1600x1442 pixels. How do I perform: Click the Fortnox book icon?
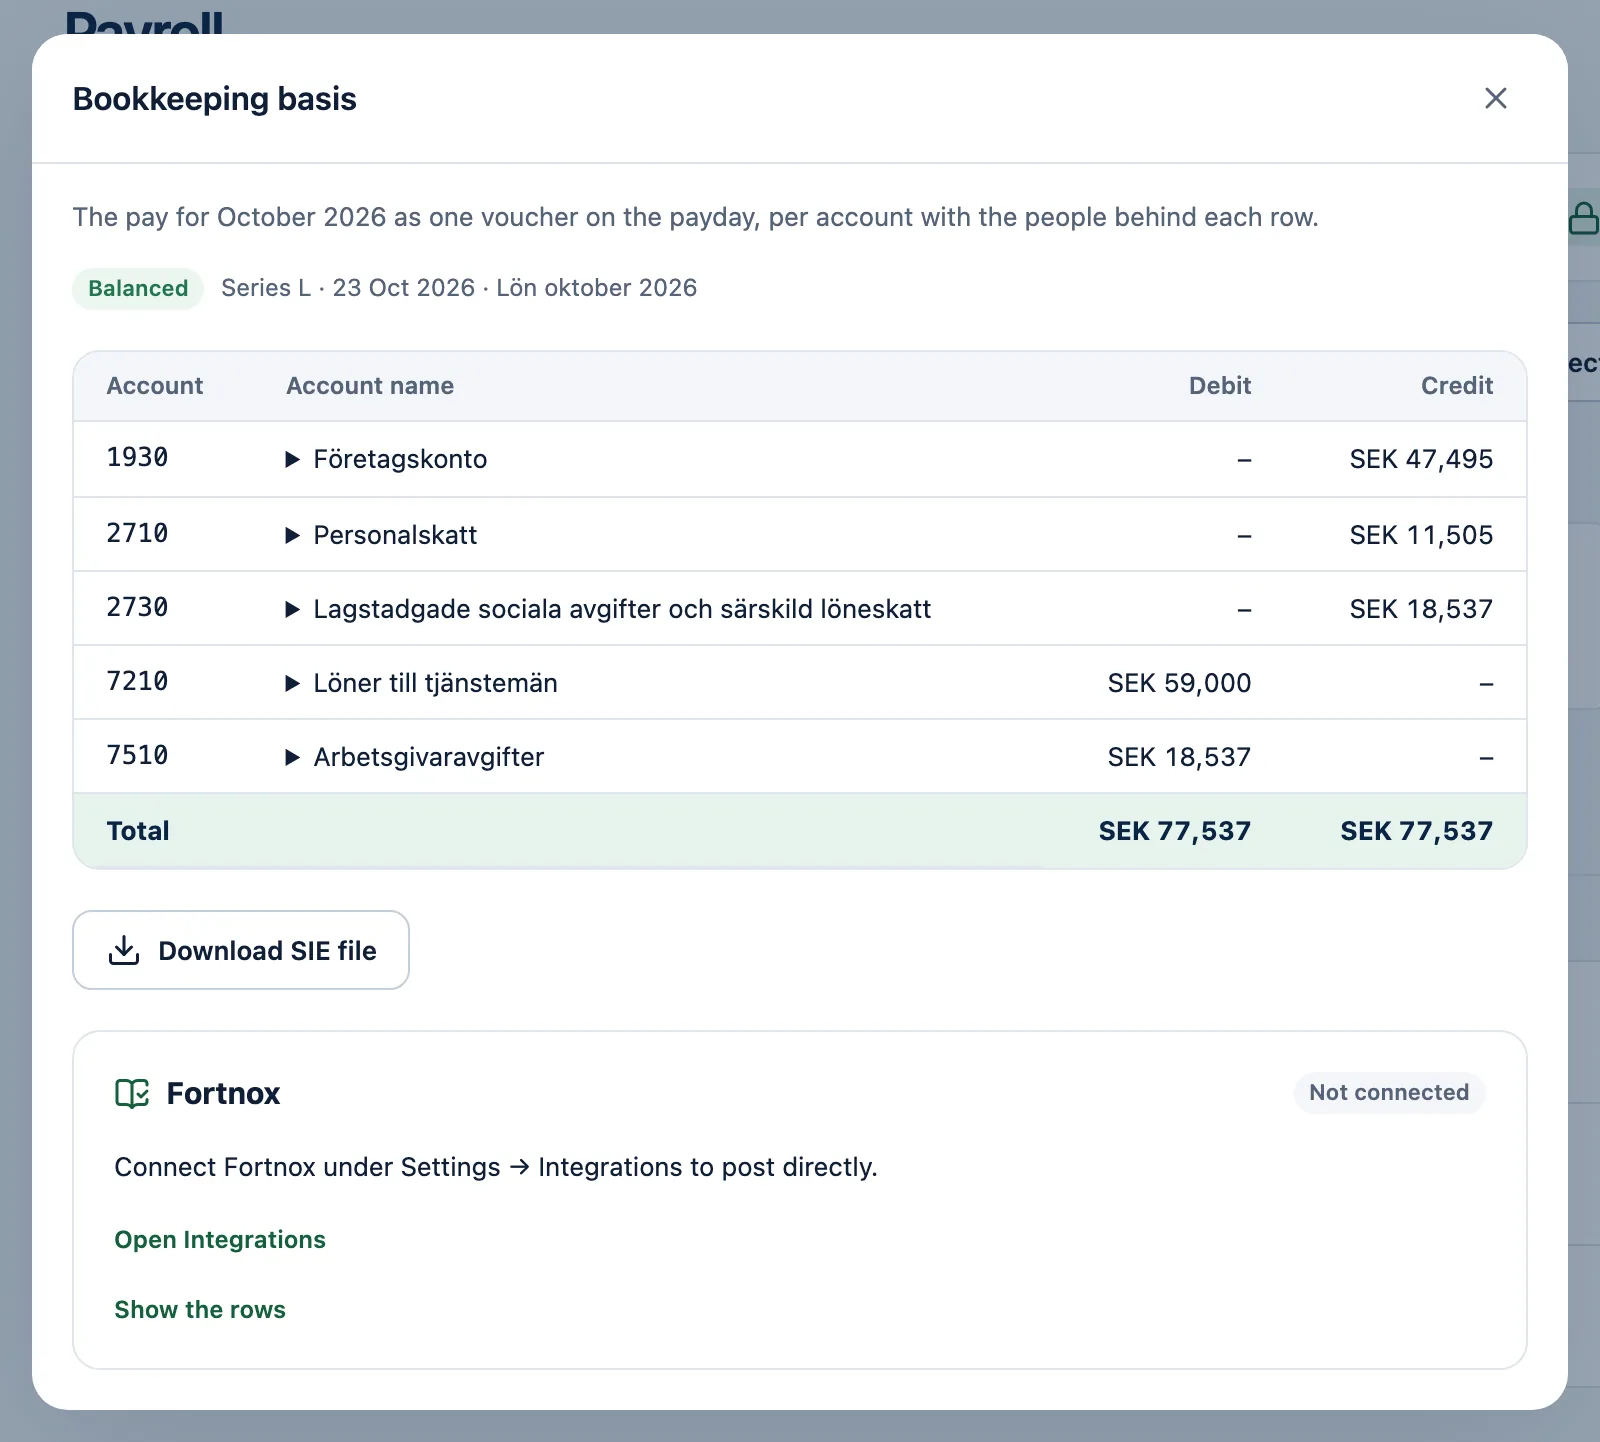coord(132,1094)
